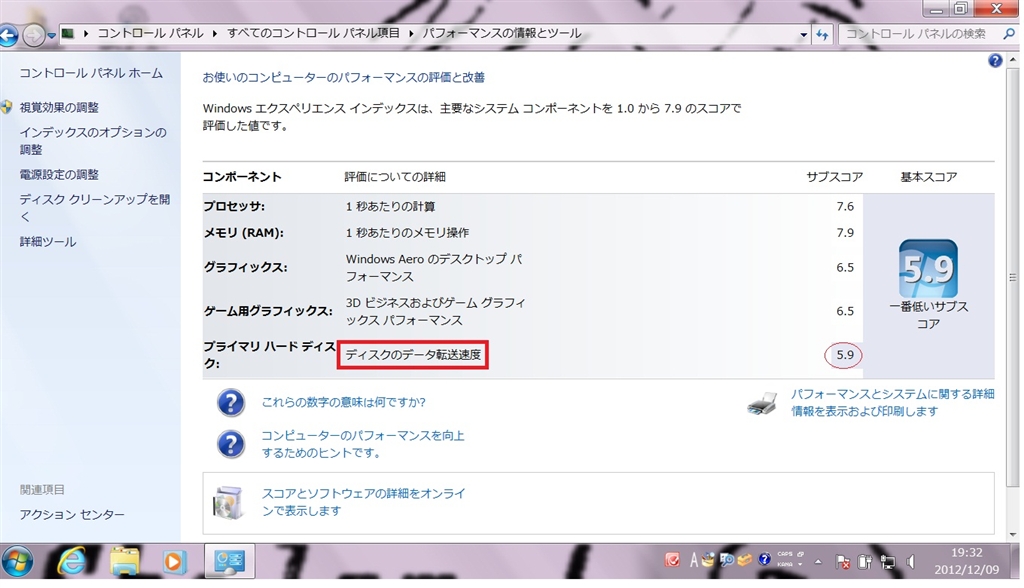Open コンピューターのパフォーマンスを向上するためのヒント link
Image resolution: width=1024 pixels, height=588 pixels.
tap(363, 444)
